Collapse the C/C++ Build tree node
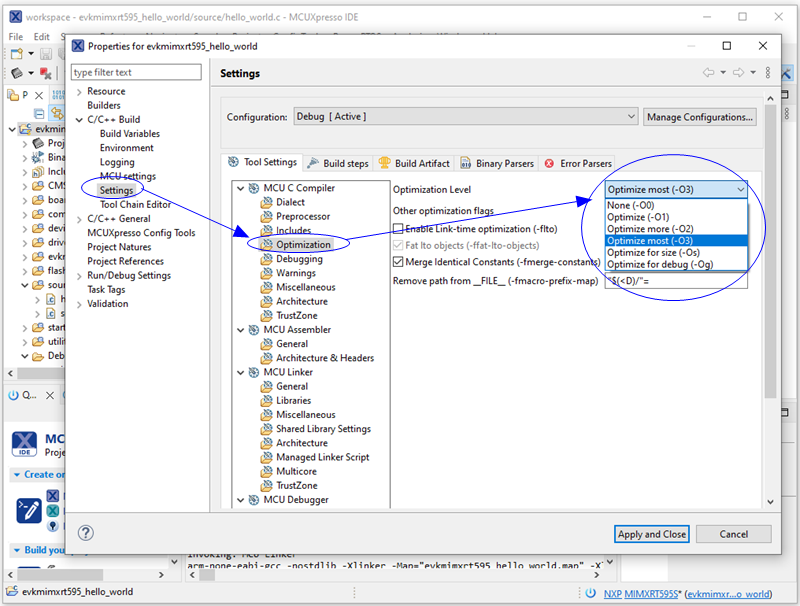The height and width of the screenshot is (606, 800). pos(79,120)
